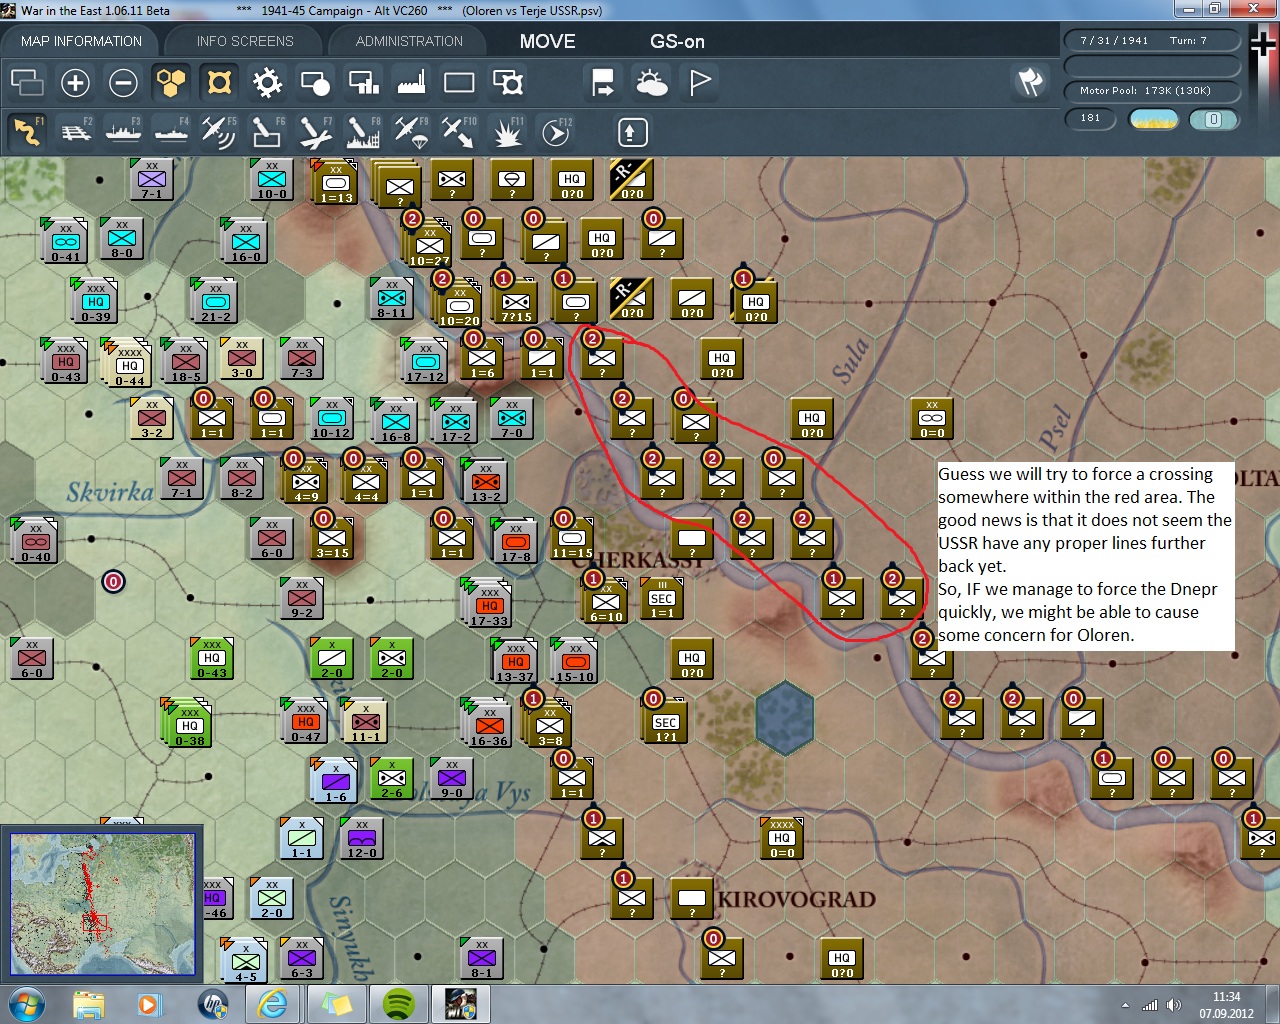The image size is (1280, 1024).
Task: Select the F11 explosion icon
Action: [x=508, y=131]
